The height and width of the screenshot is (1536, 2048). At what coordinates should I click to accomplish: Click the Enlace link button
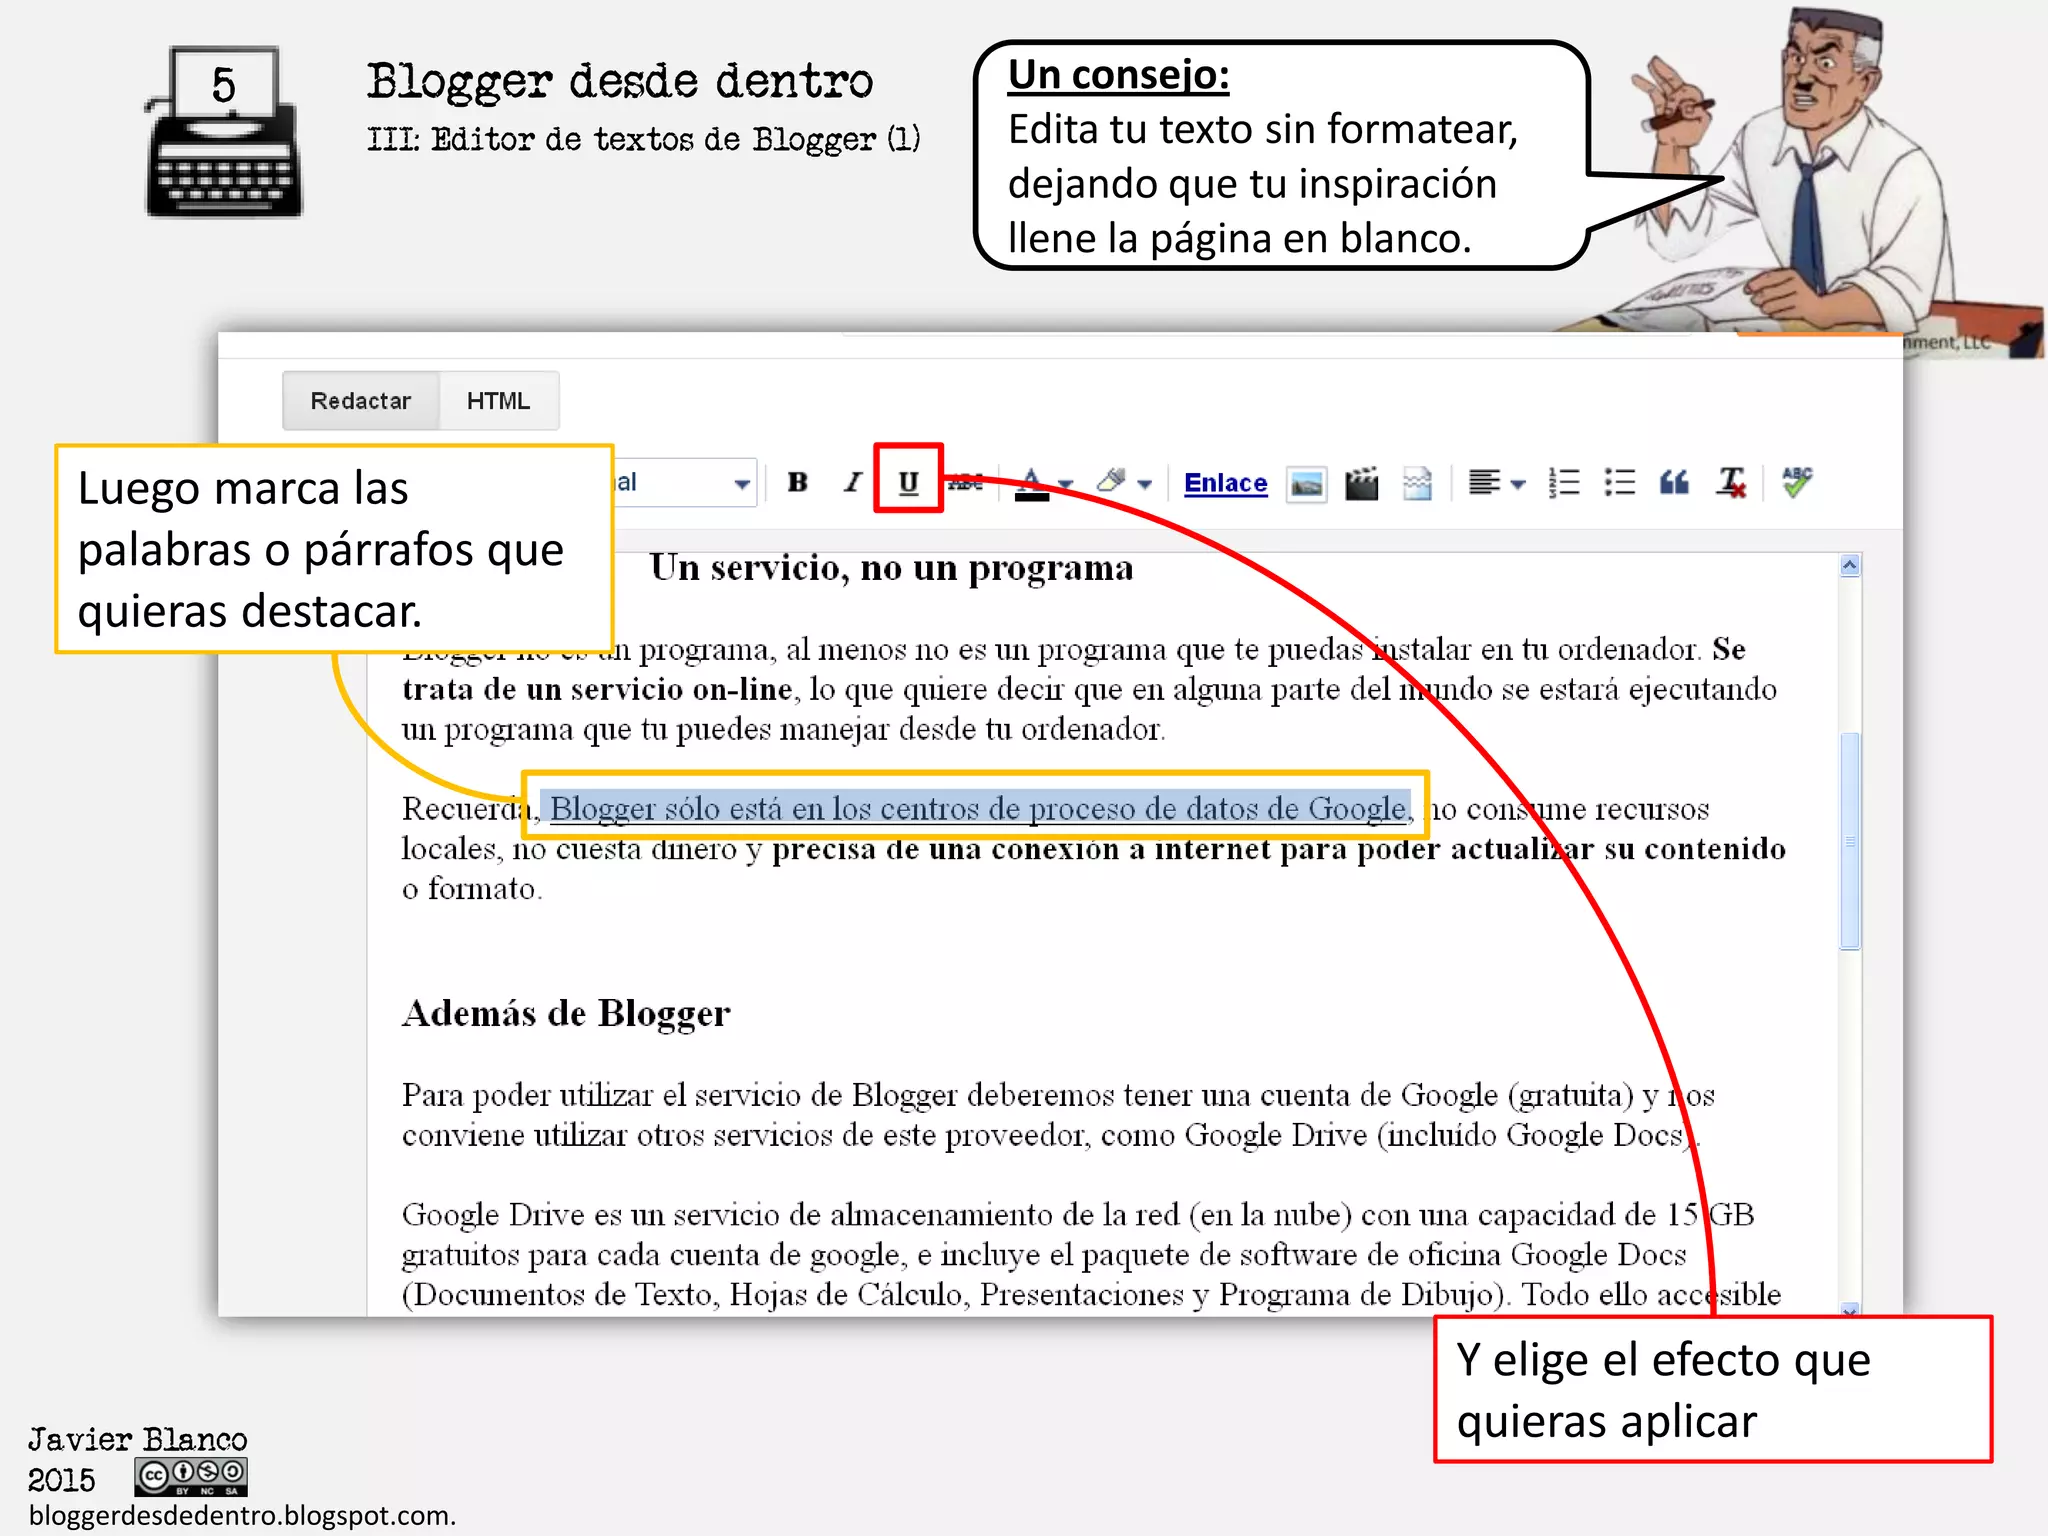tap(1225, 483)
